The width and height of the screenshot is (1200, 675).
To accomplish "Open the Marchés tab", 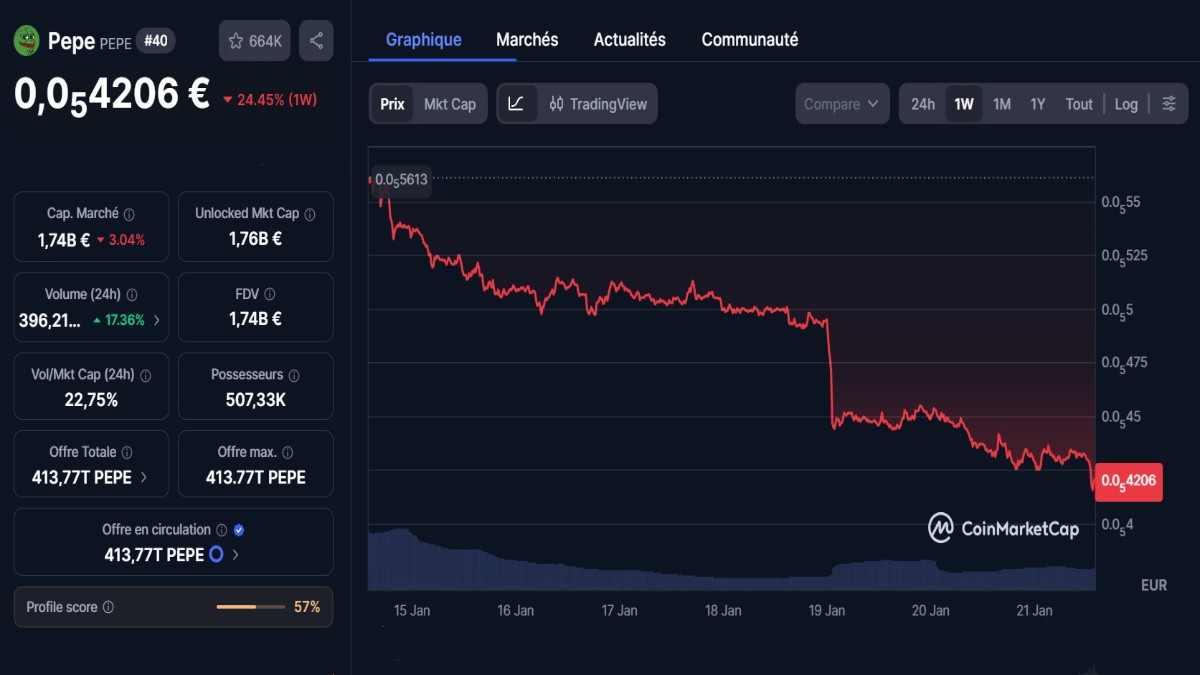I will pyautogui.click(x=527, y=40).
